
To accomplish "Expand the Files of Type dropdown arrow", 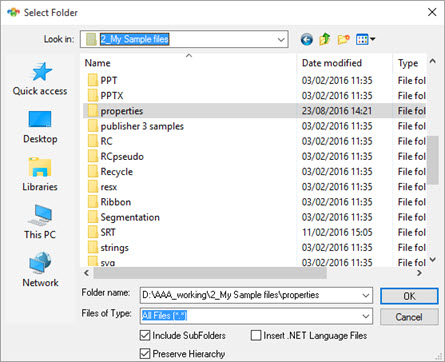I will click(366, 316).
